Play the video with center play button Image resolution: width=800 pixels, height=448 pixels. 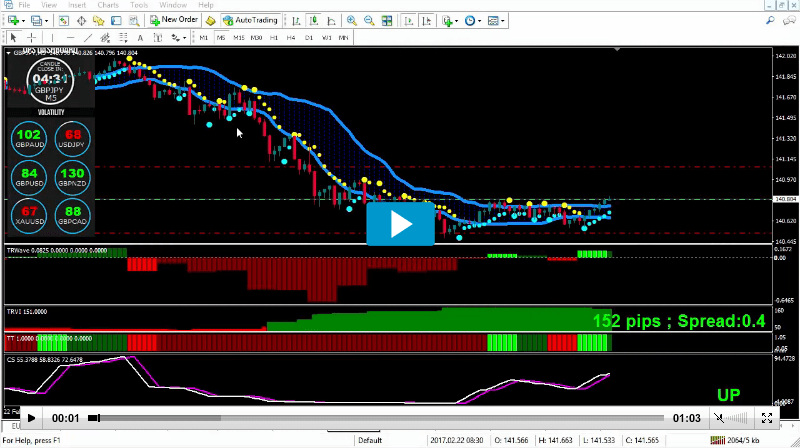pos(401,224)
